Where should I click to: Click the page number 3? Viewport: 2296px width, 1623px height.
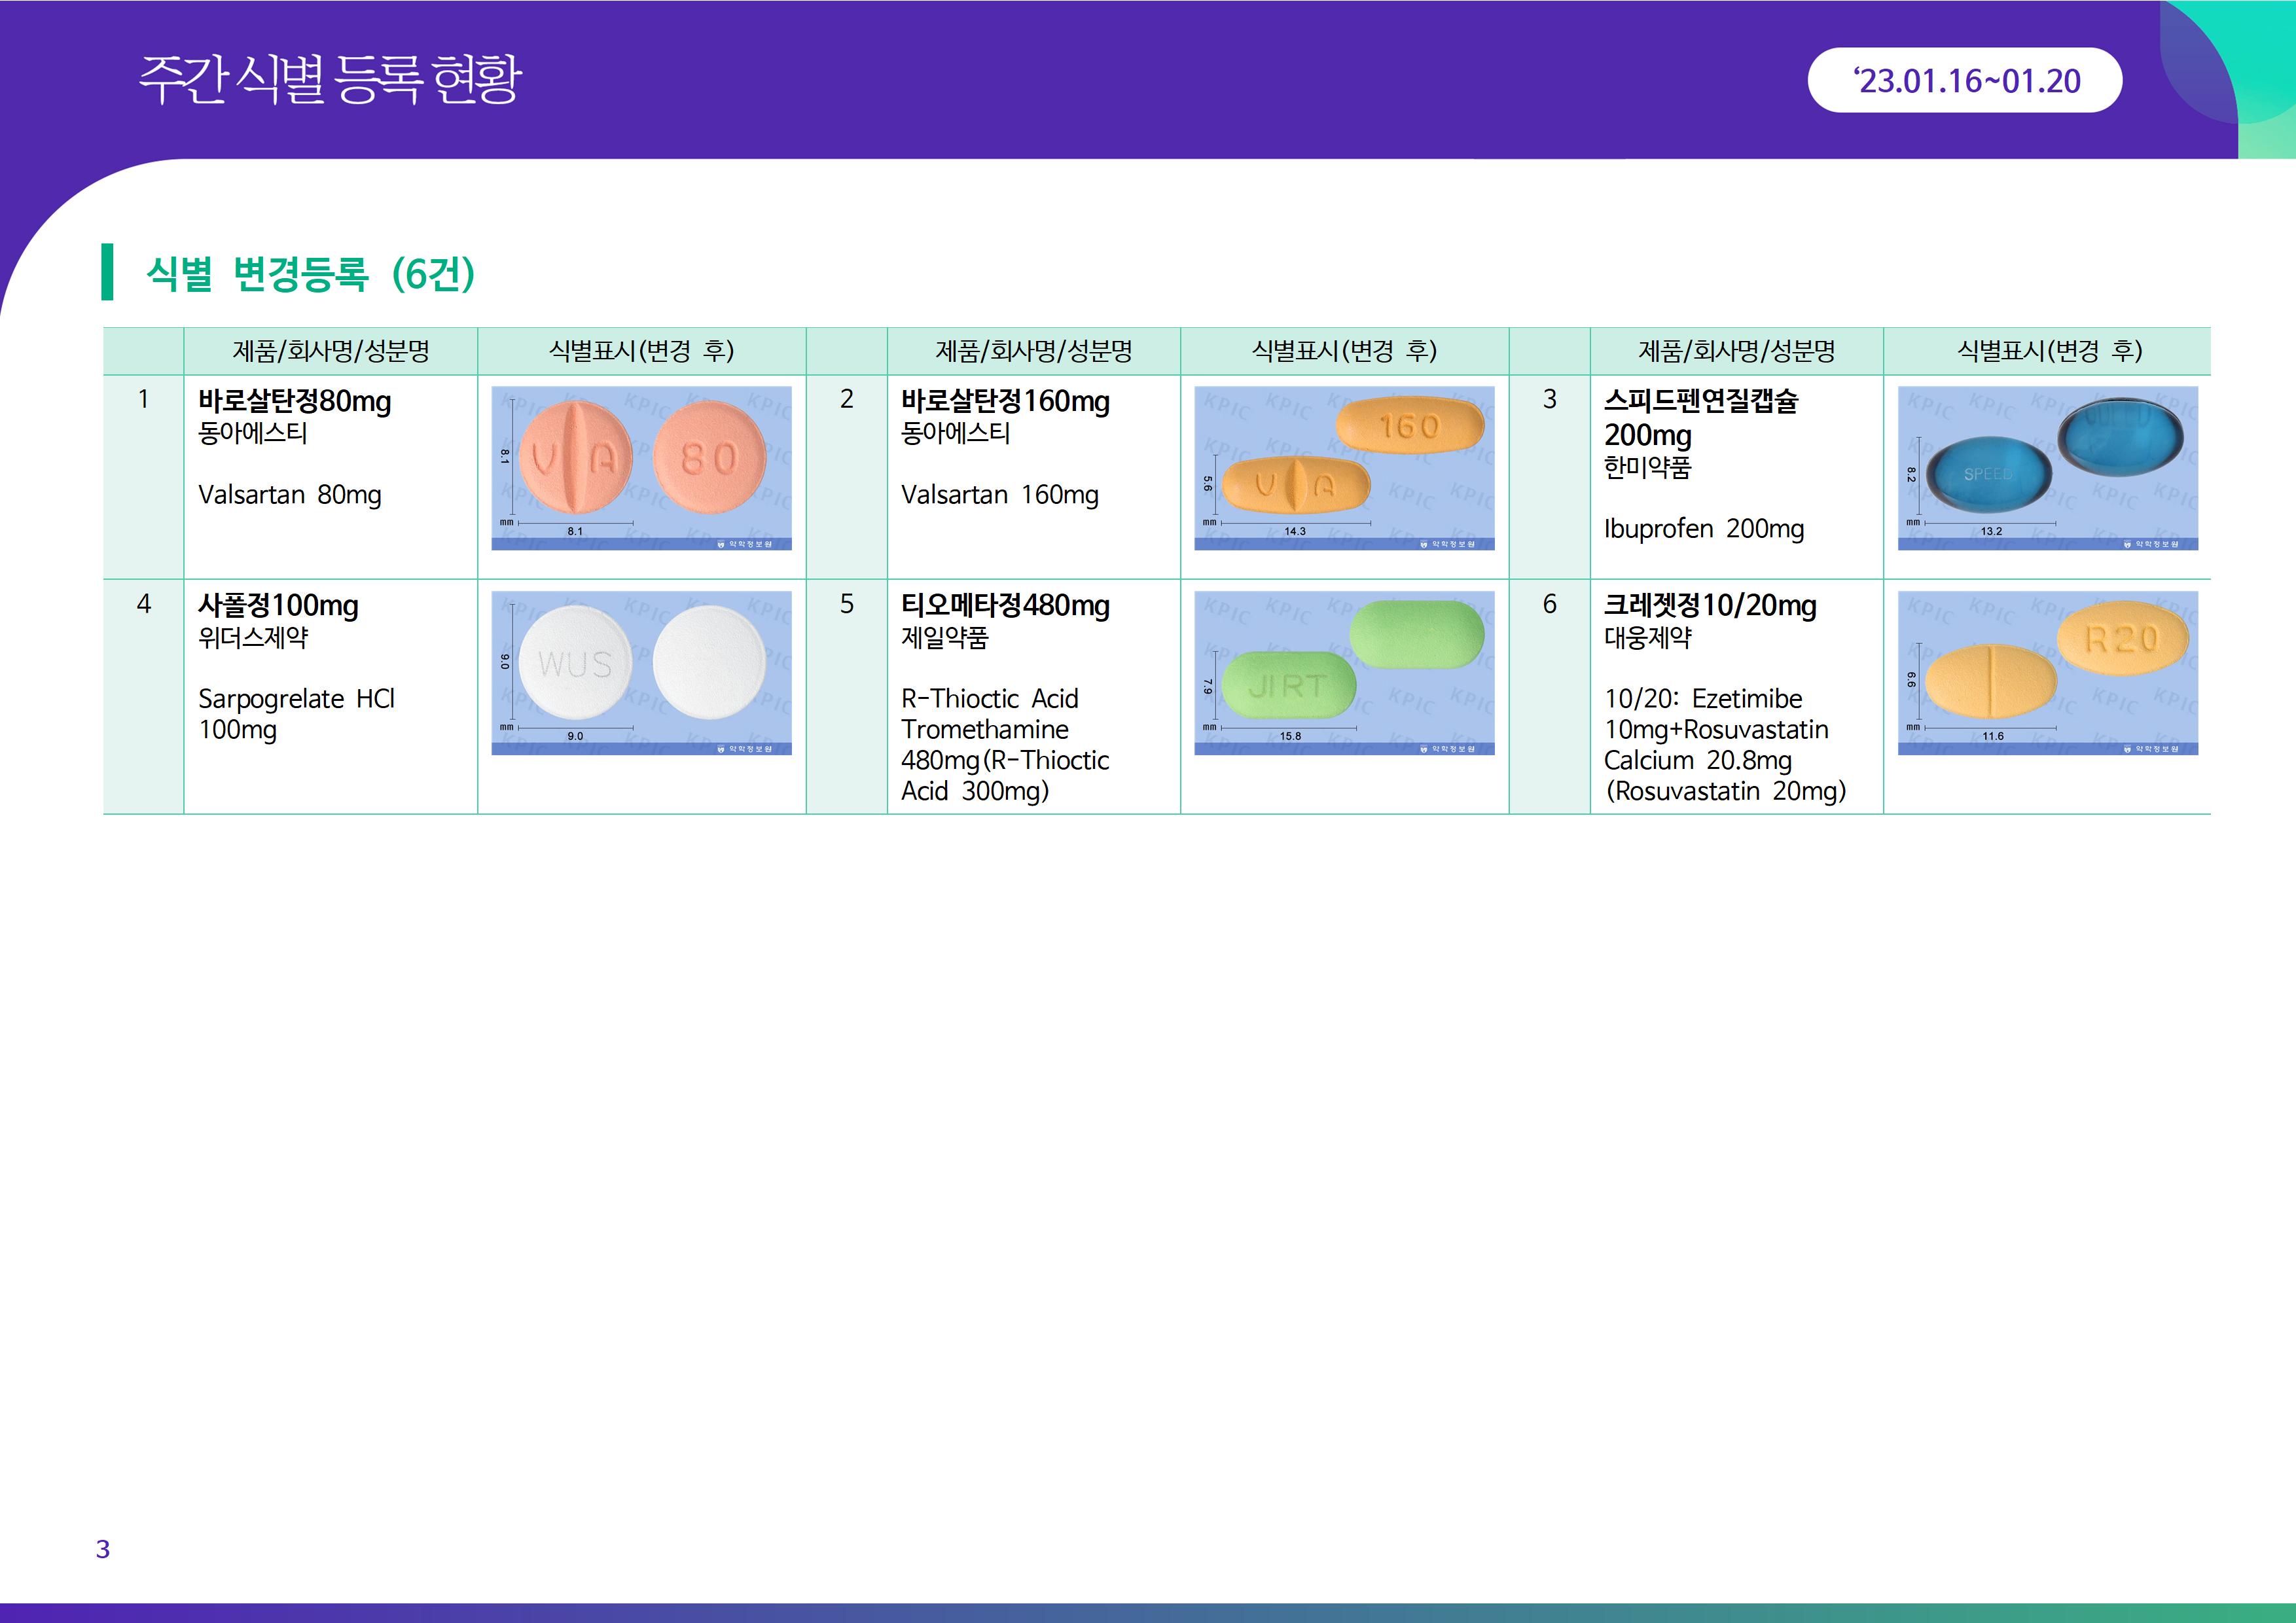click(x=103, y=1549)
